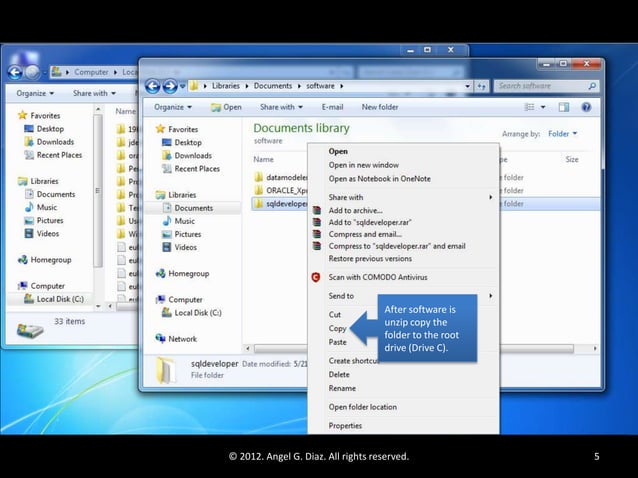Open the Share with dropdown in the Computer window

[94, 94]
